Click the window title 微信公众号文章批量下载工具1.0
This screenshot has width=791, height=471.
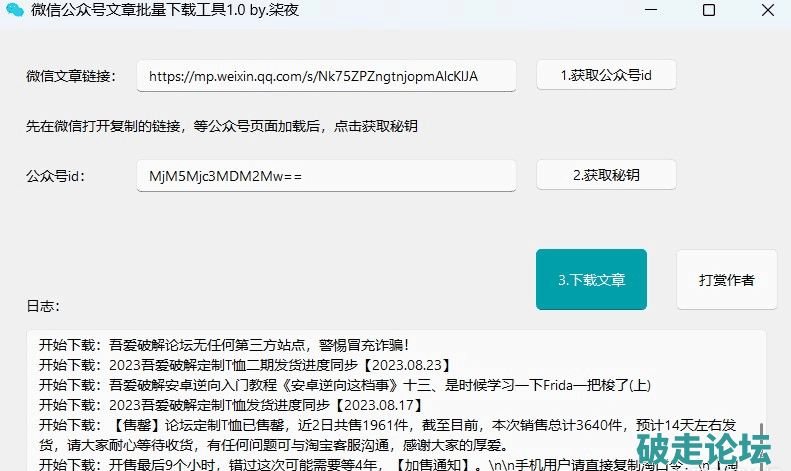[165, 11]
